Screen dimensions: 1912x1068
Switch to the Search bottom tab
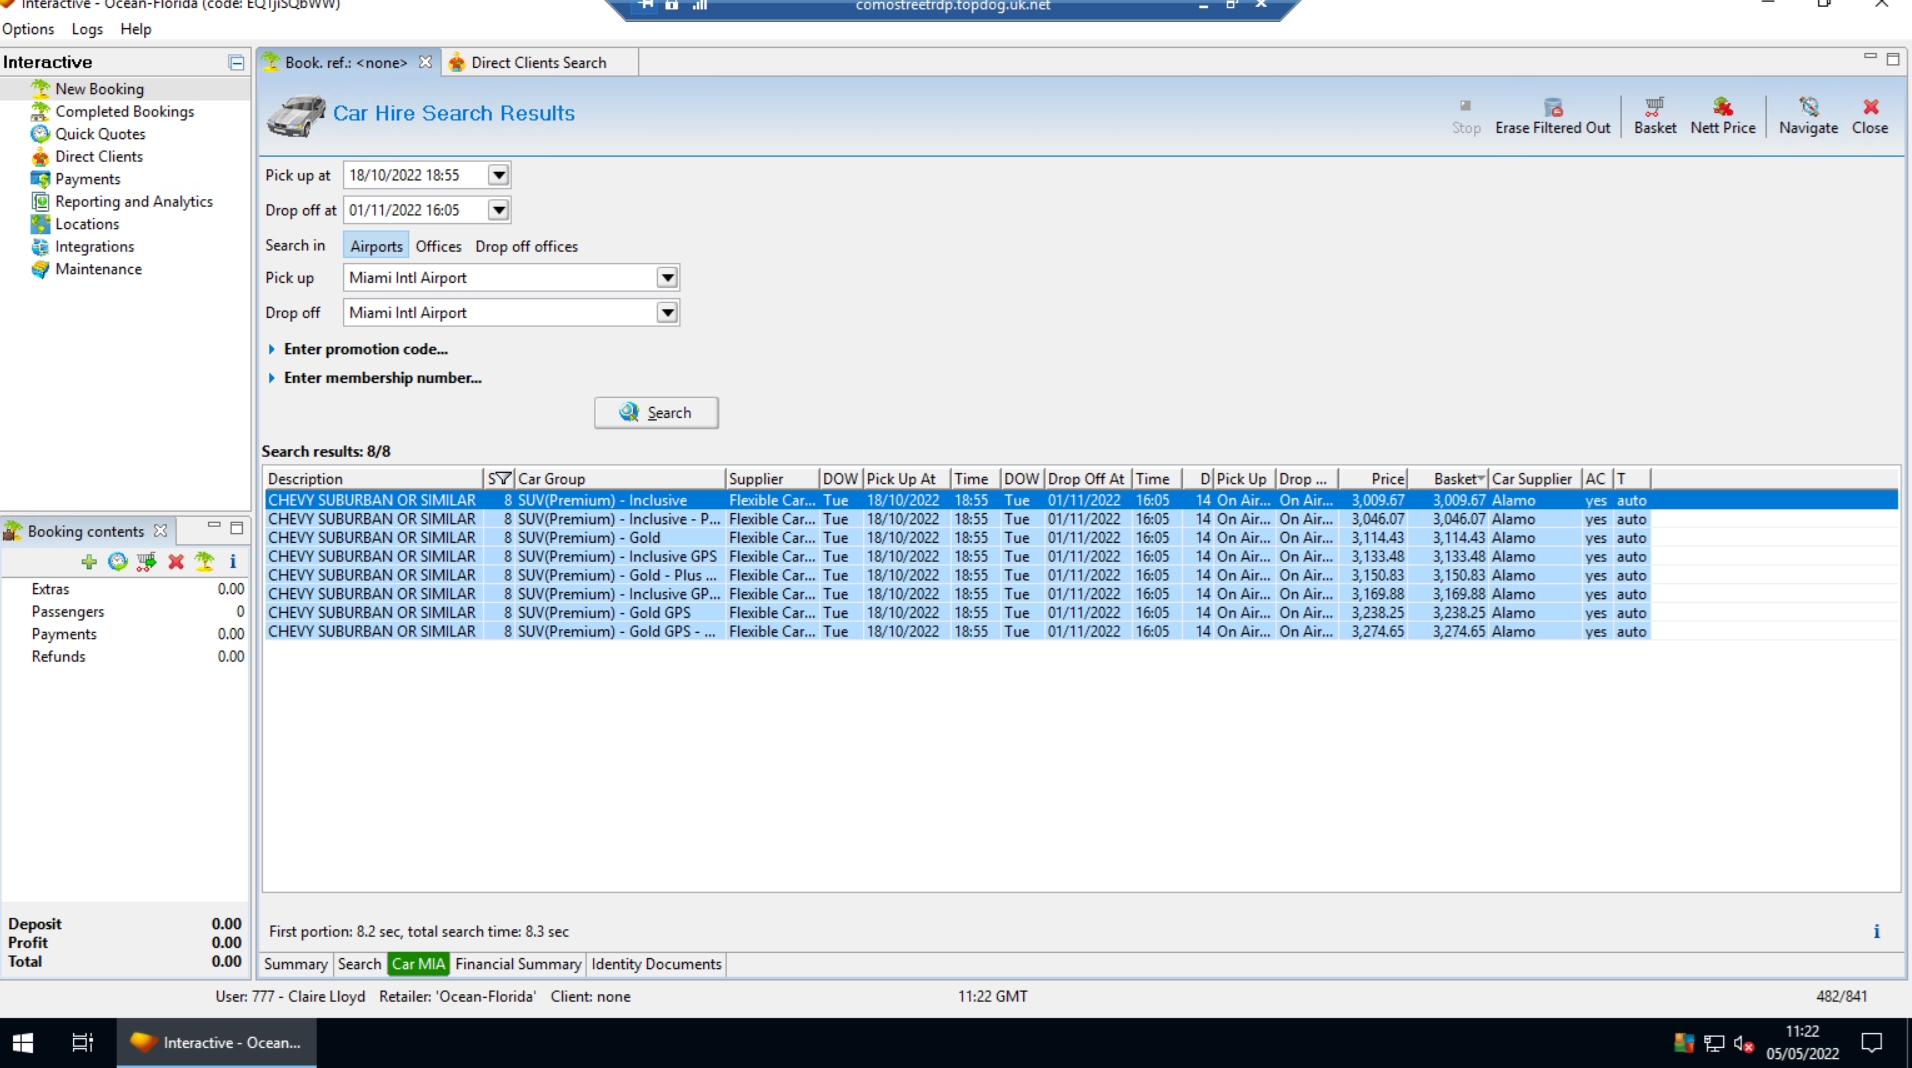359,964
